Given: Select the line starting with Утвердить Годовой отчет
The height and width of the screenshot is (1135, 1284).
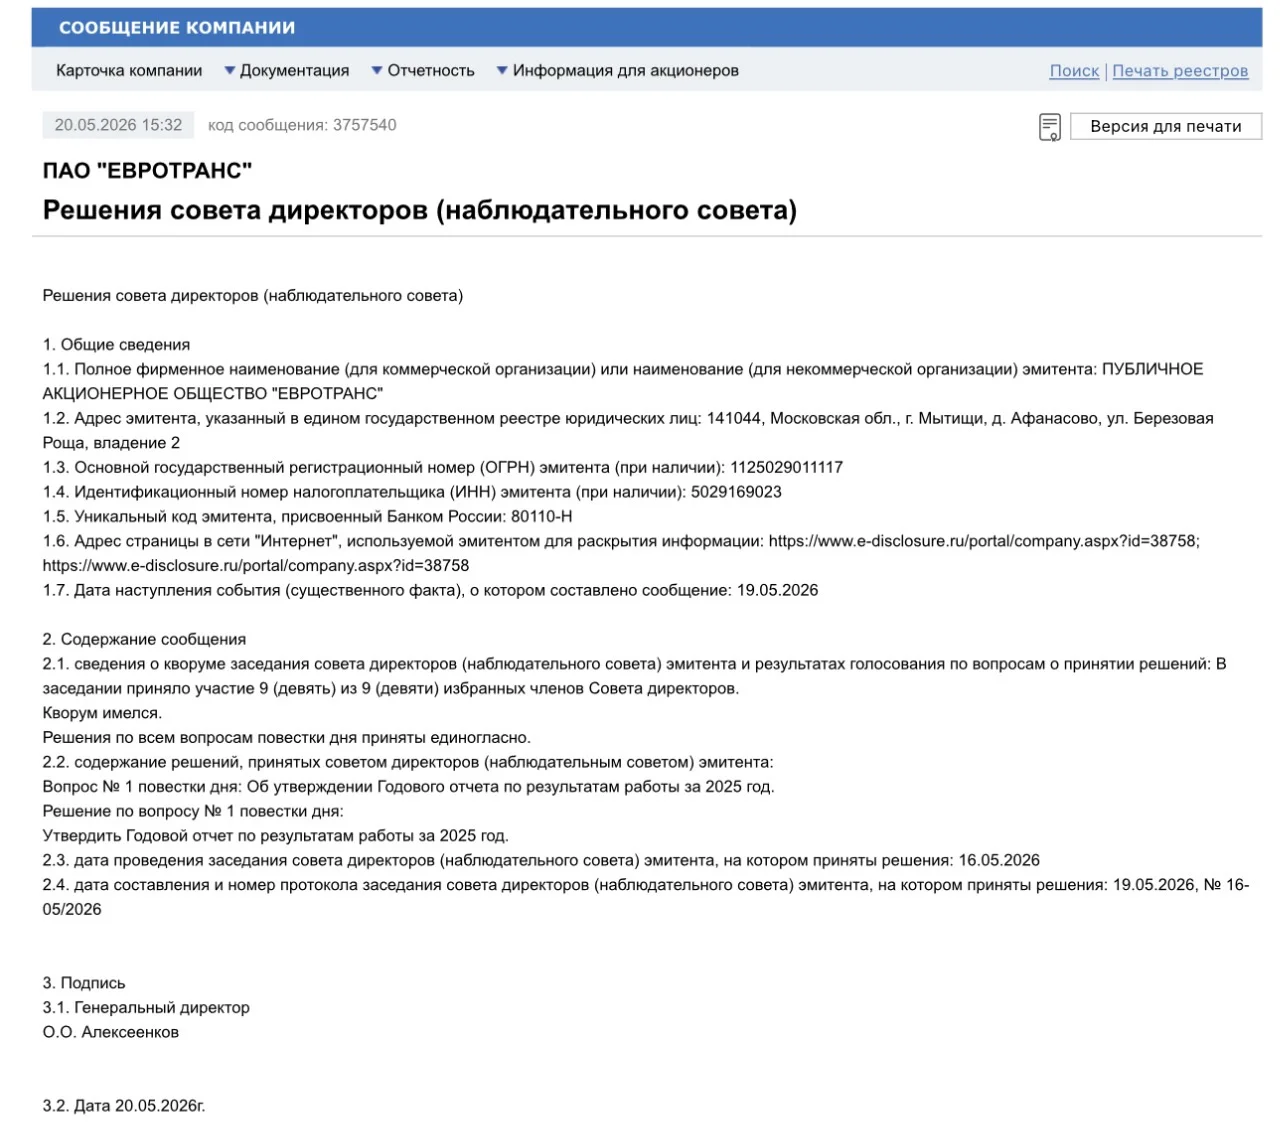Looking at the screenshot, I should (x=276, y=836).
